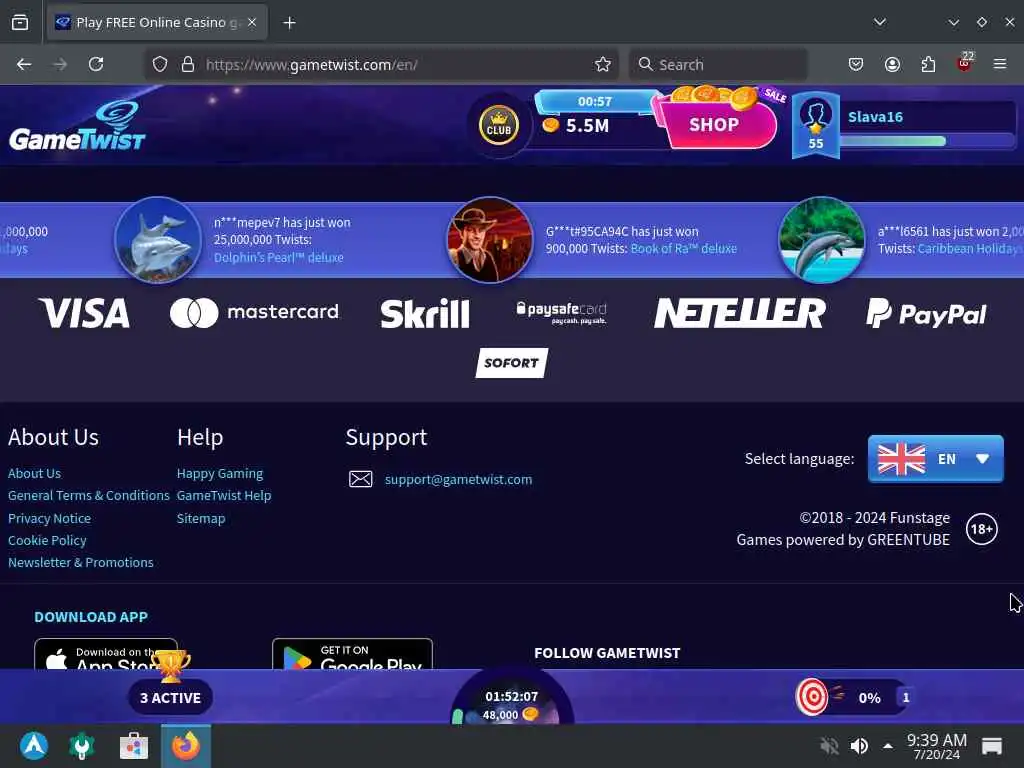Toggle the volume speaker tray icon
The width and height of the screenshot is (1024, 768).
point(859,746)
